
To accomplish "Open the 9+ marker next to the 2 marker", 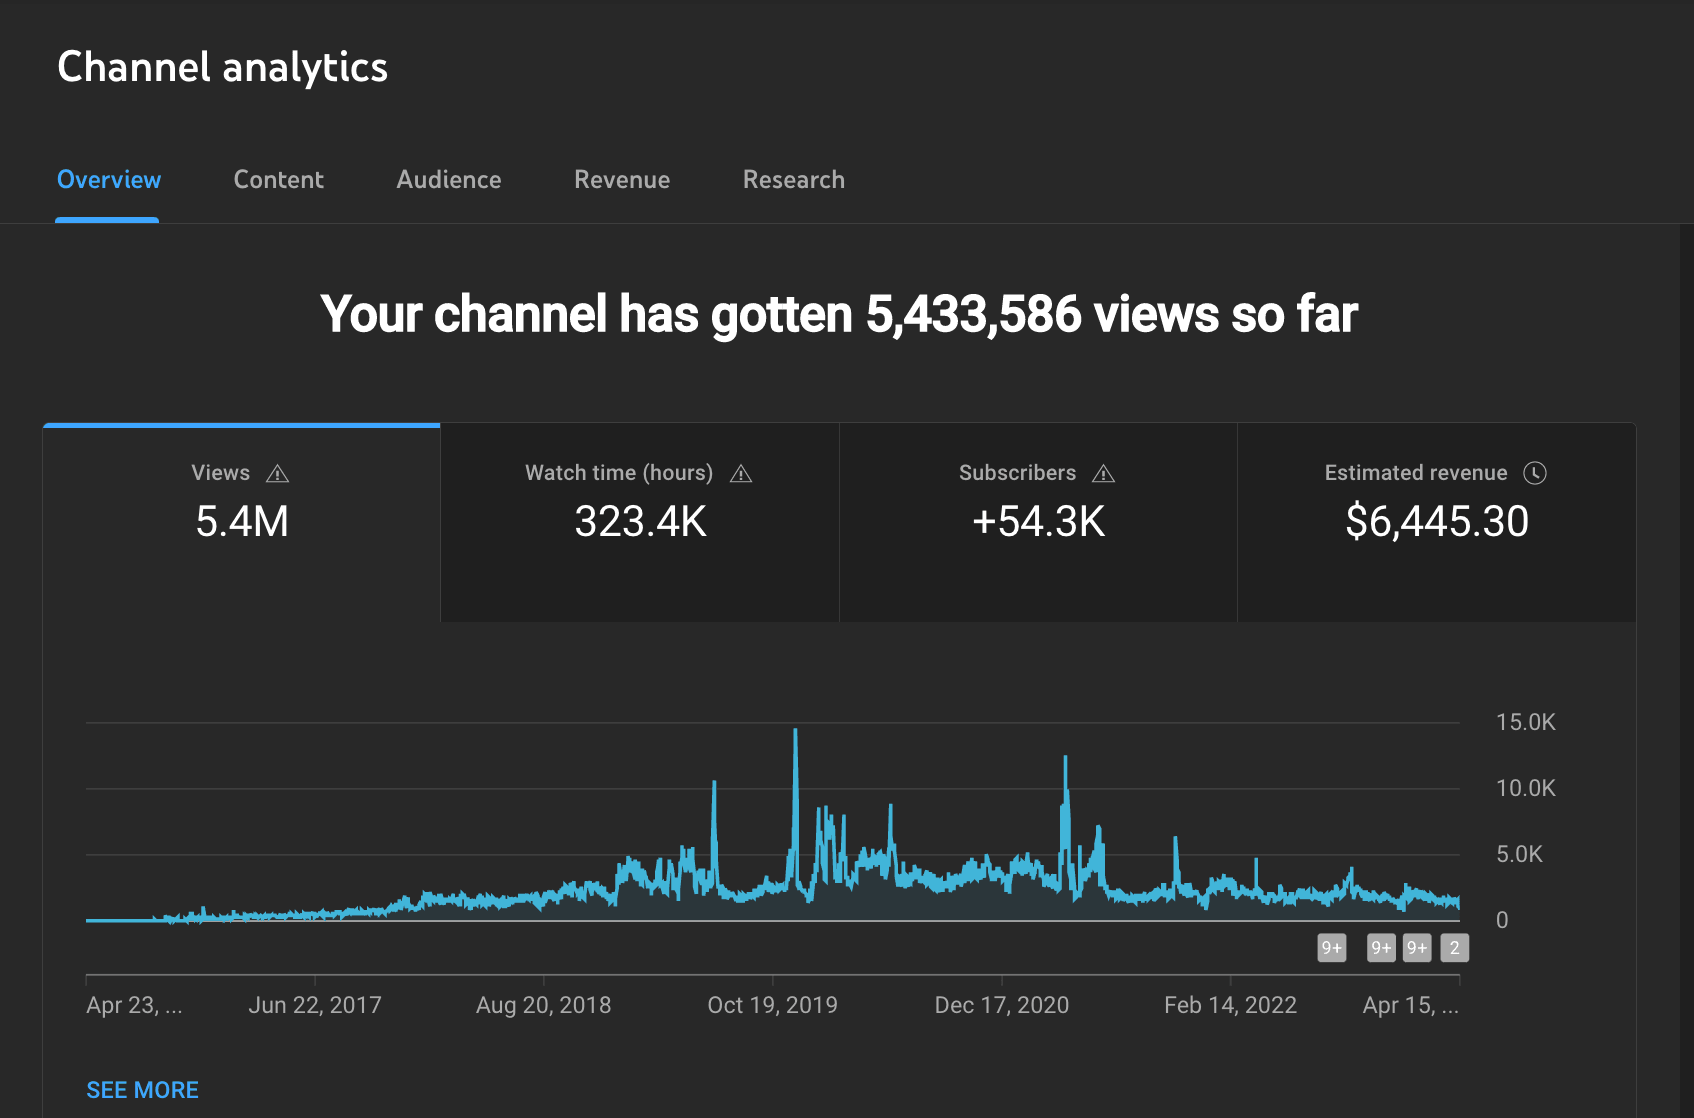I will 1417,948.
